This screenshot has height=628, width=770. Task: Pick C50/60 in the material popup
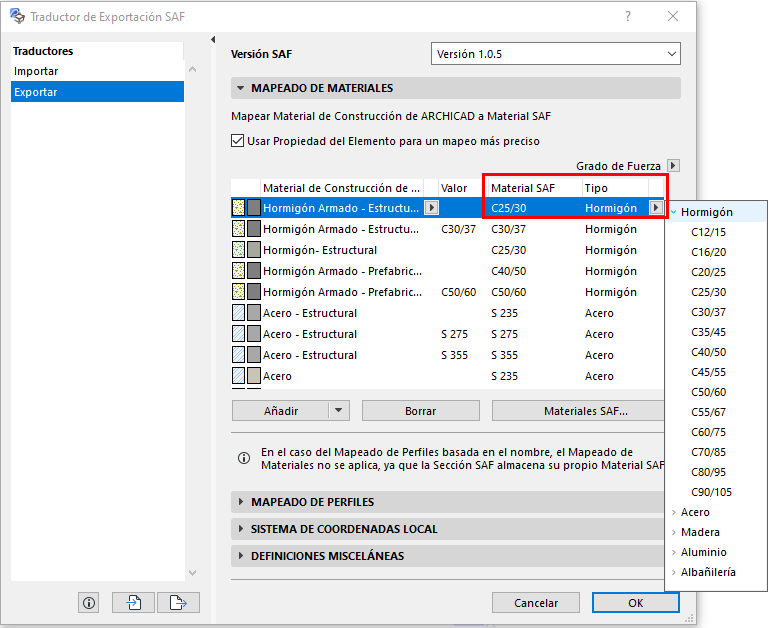pyautogui.click(x=708, y=392)
